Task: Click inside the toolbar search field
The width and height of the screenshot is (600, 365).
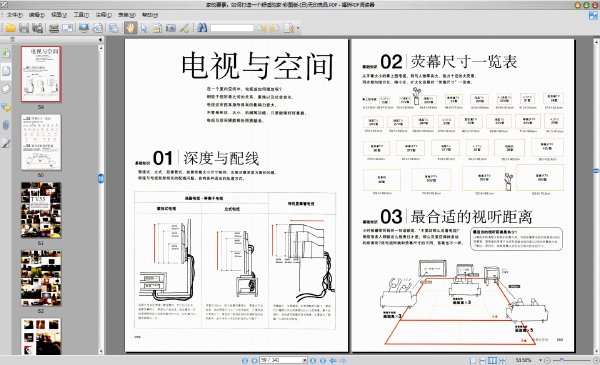Action: (x=232, y=28)
